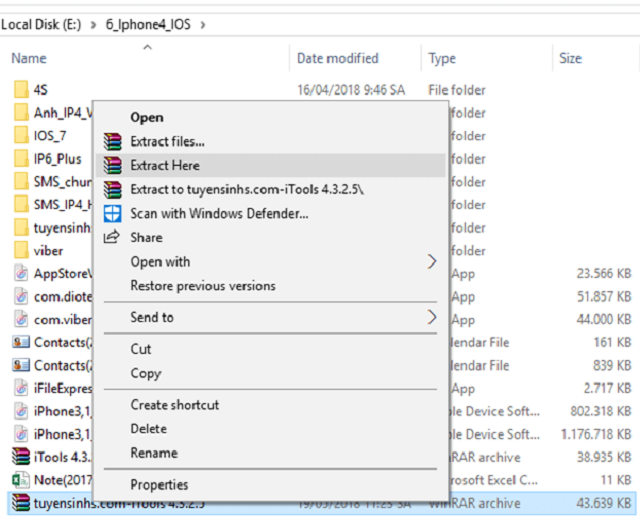640x529 pixels.
Task: Choose Cut from the context menu
Action: click(x=270, y=349)
